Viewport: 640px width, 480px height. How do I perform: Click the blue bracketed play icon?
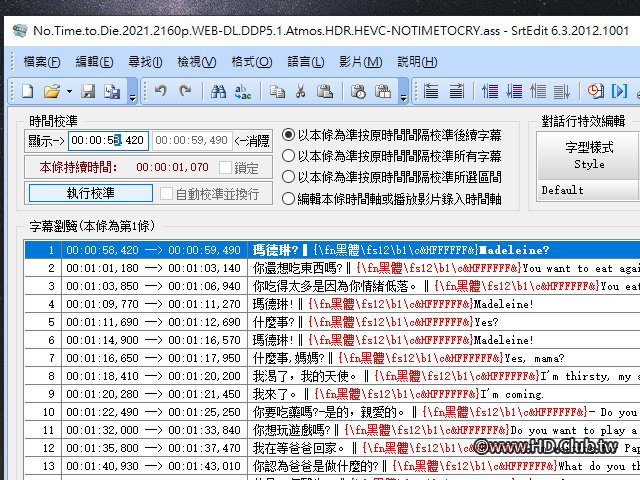[619, 91]
